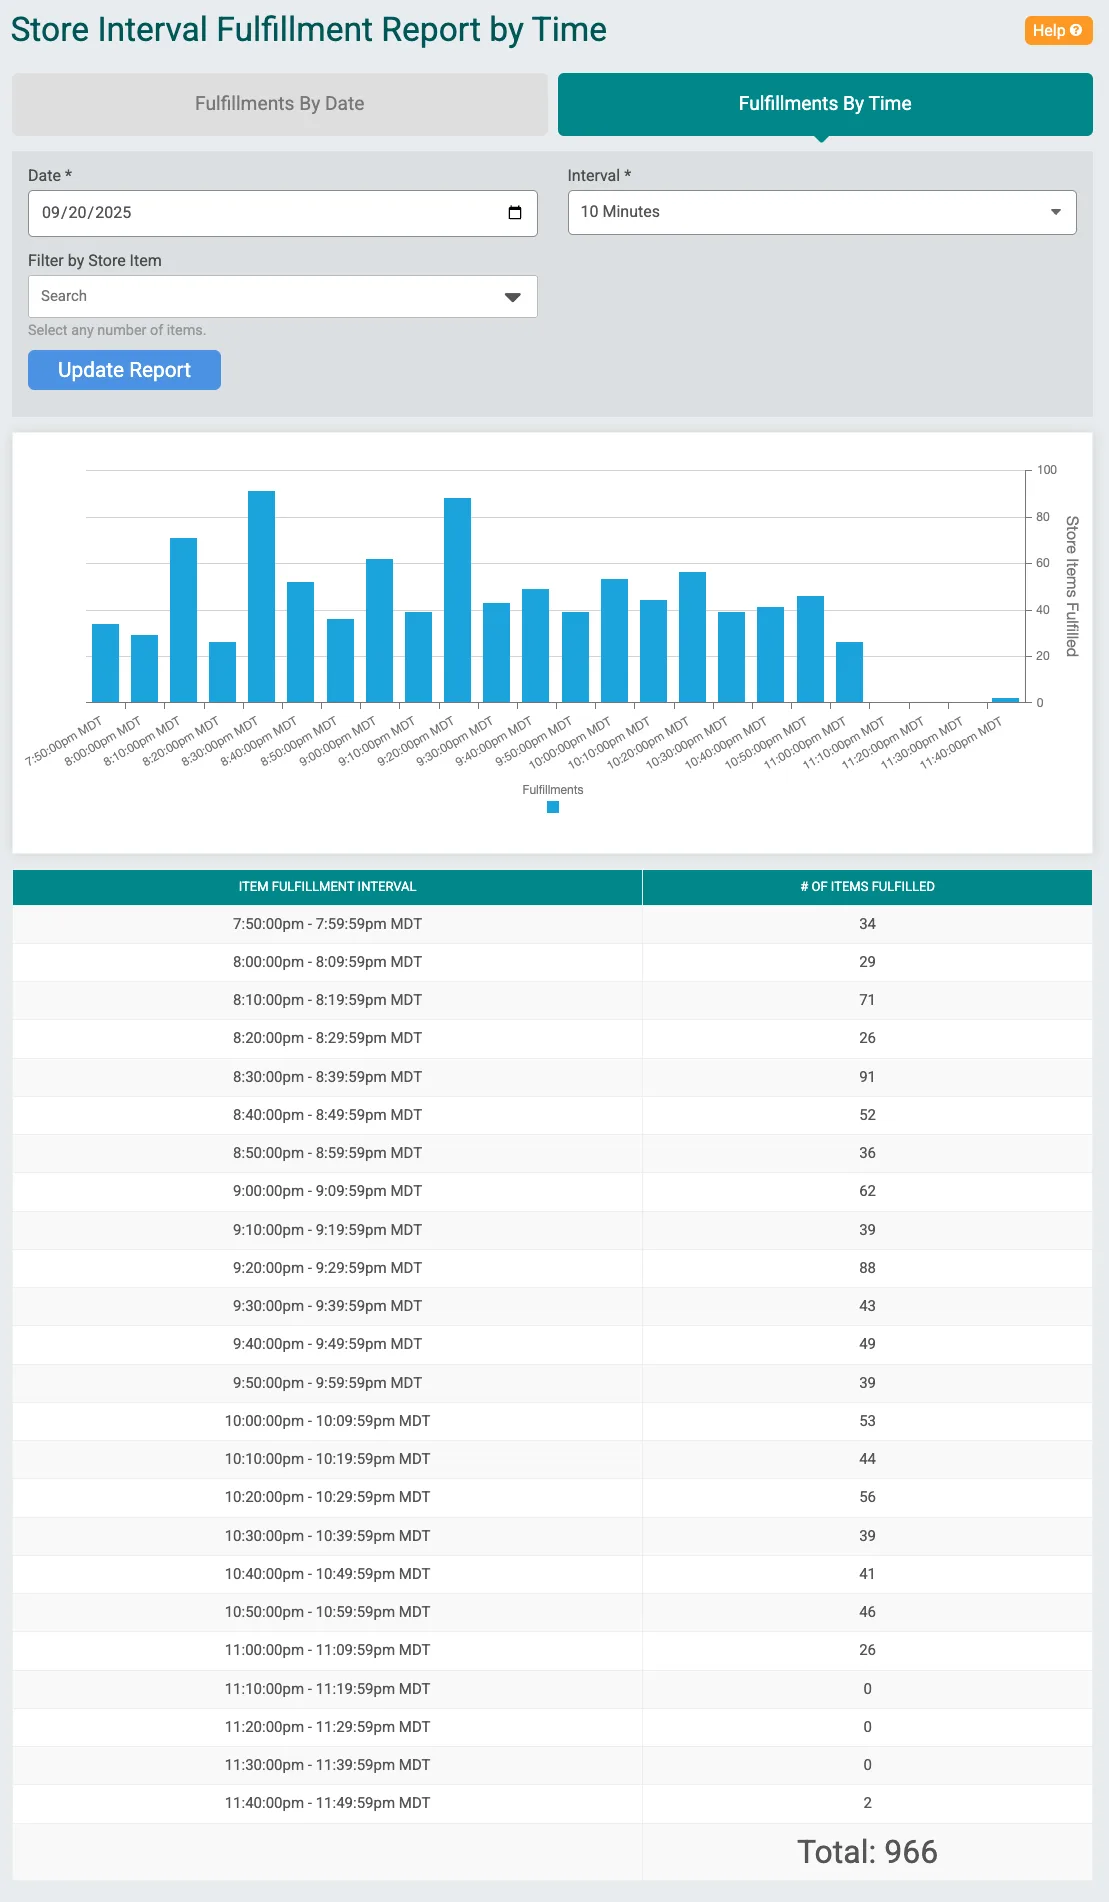The width and height of the screenshot is (1109, 1902).
Task: Click Item Fulfillment Interval column header
Action: coord(327,887)
